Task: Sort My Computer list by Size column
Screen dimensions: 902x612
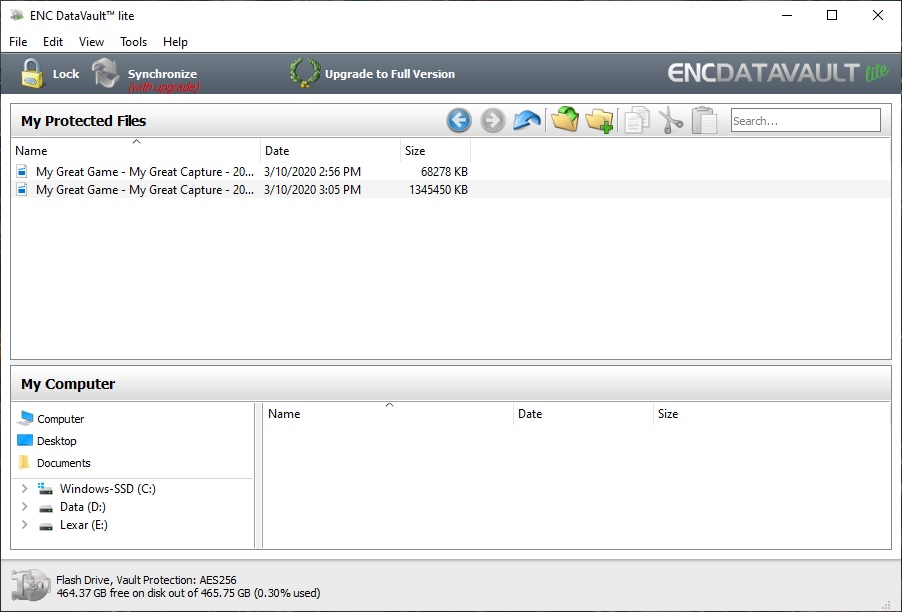Action: (771, 414)
